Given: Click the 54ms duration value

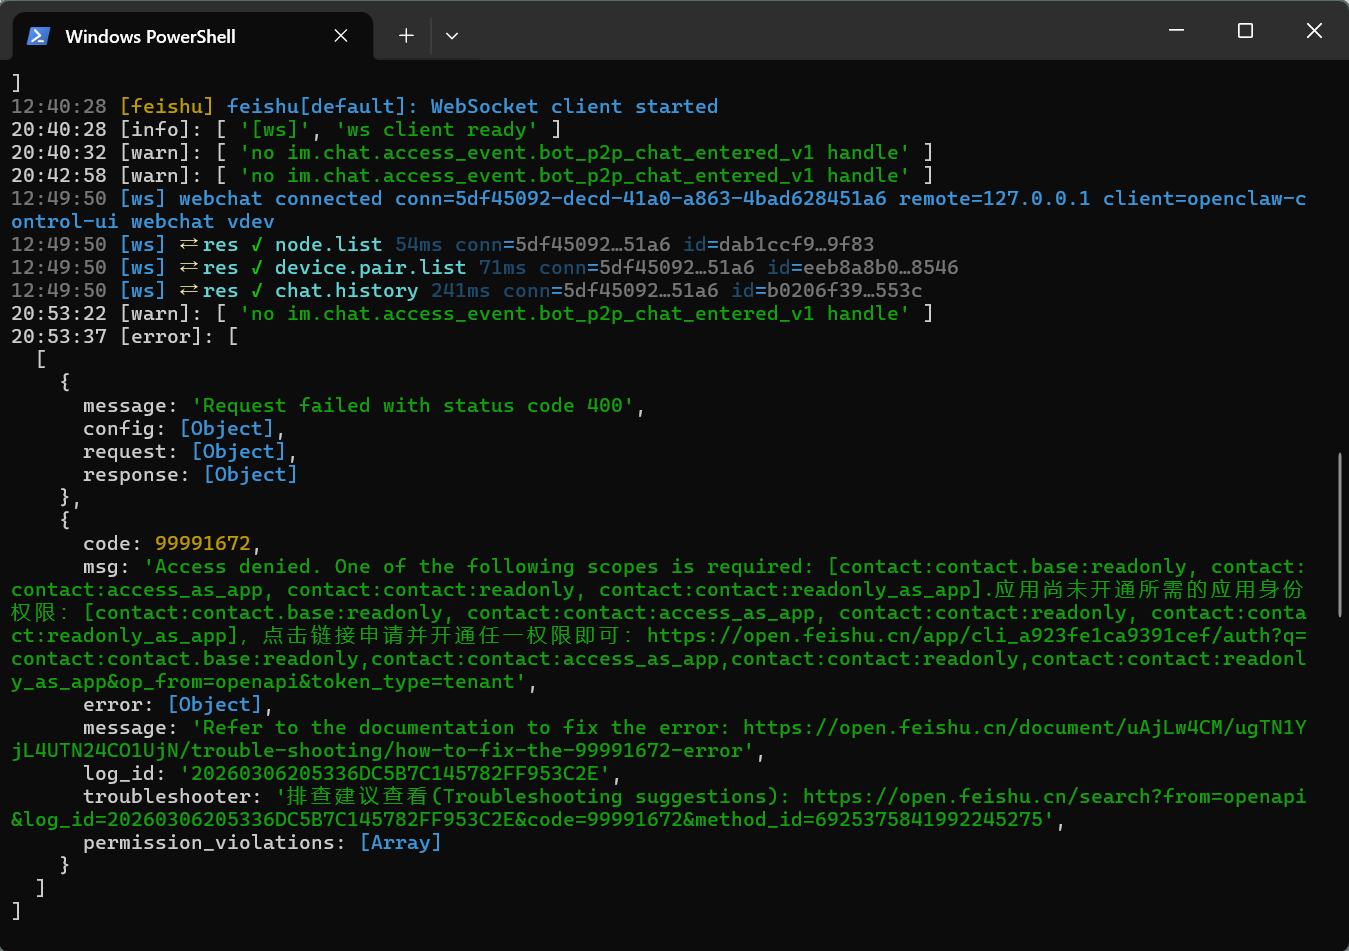Looking at the screenshot, I should [419, 244].
